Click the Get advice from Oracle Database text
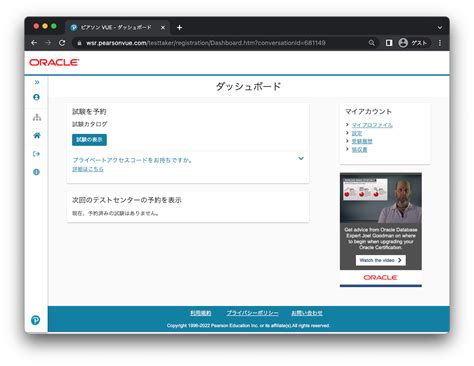Screen dimensions: 474x366 pyautogui.click(x=381, y=238)
